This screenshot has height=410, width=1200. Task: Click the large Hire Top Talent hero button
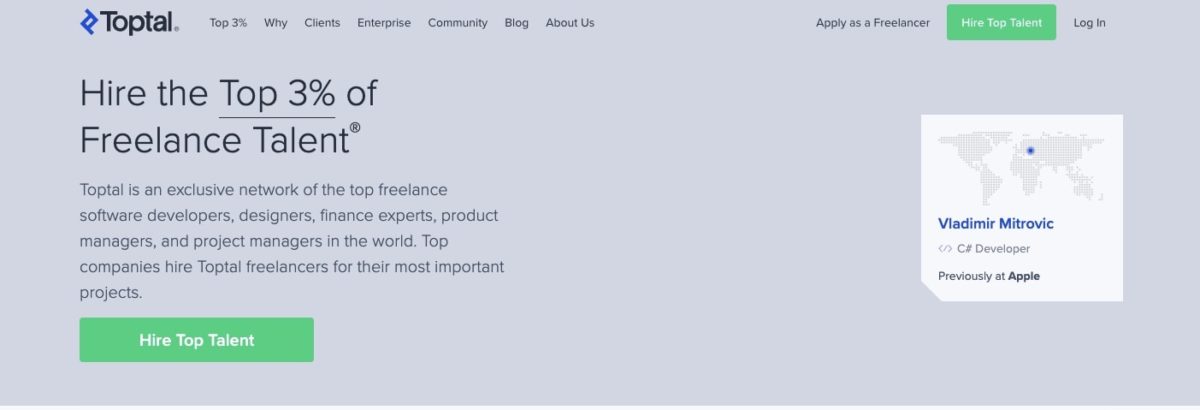point(197,340)
